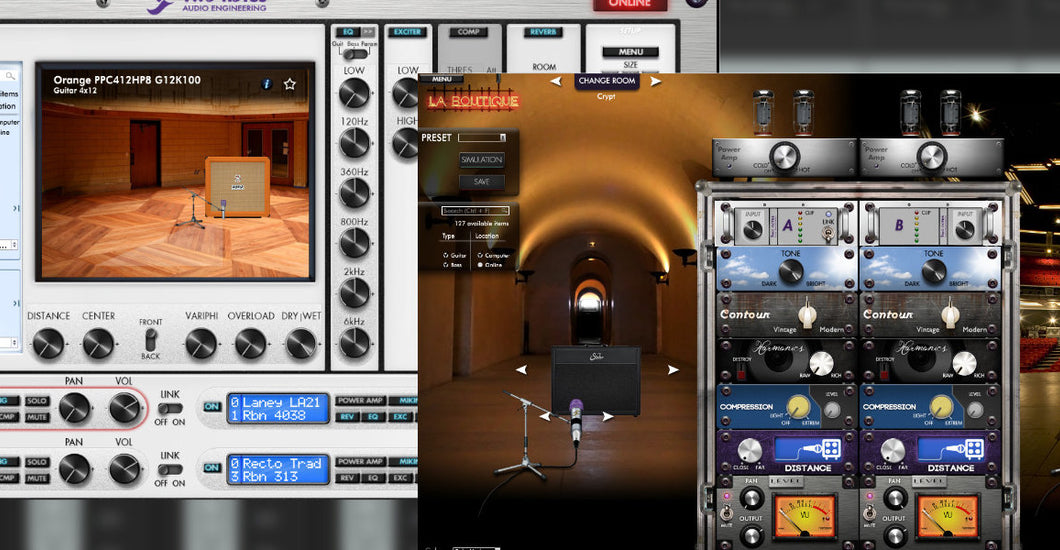This screenshot has width=1060, height=550.
Task: Switch to the Reverb section tab
Action: click(543, 32)
